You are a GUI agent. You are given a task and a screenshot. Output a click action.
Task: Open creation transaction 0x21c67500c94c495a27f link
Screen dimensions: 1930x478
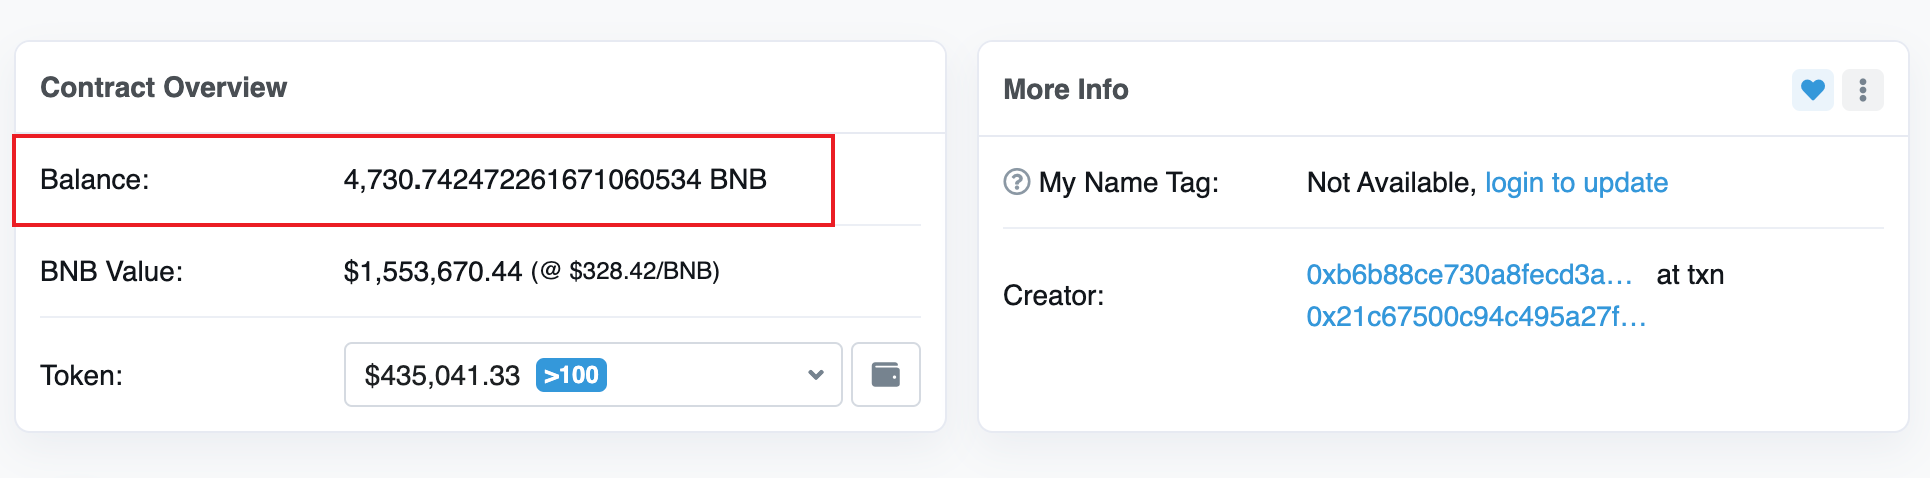point(1476,317)
